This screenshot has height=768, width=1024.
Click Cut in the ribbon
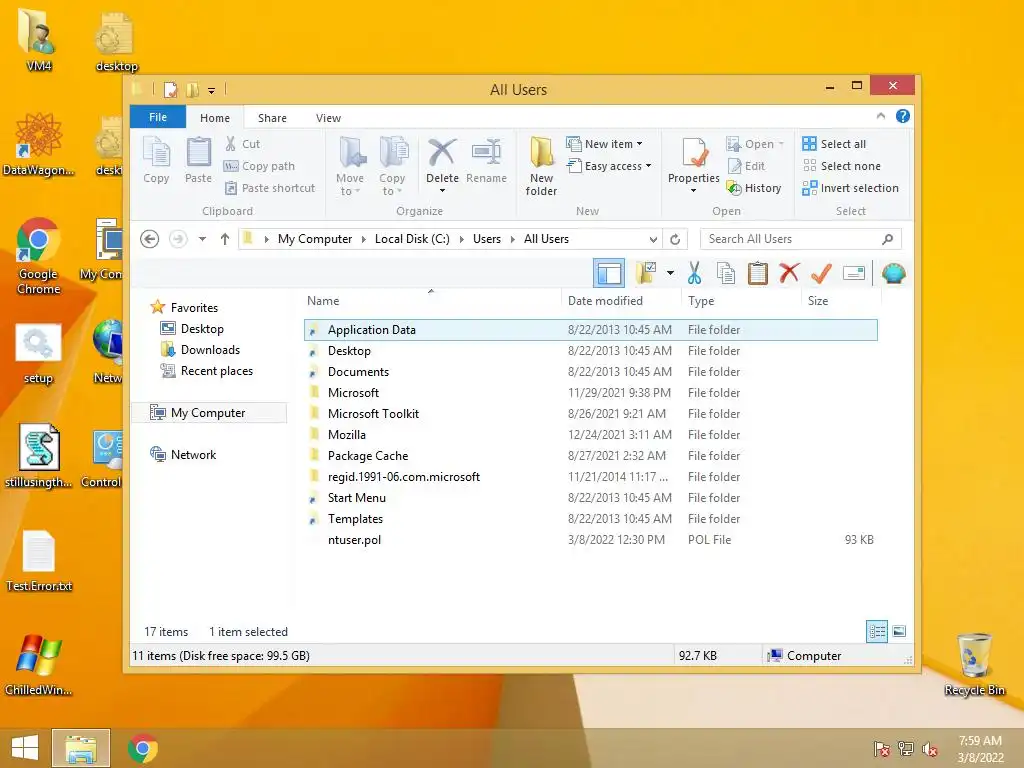(242, 144)
